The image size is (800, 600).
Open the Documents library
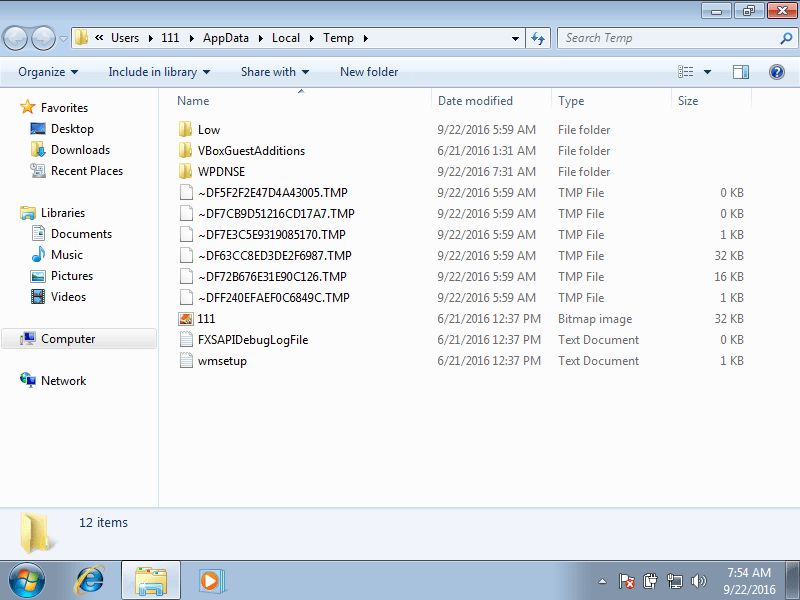(x=81, y=234)
